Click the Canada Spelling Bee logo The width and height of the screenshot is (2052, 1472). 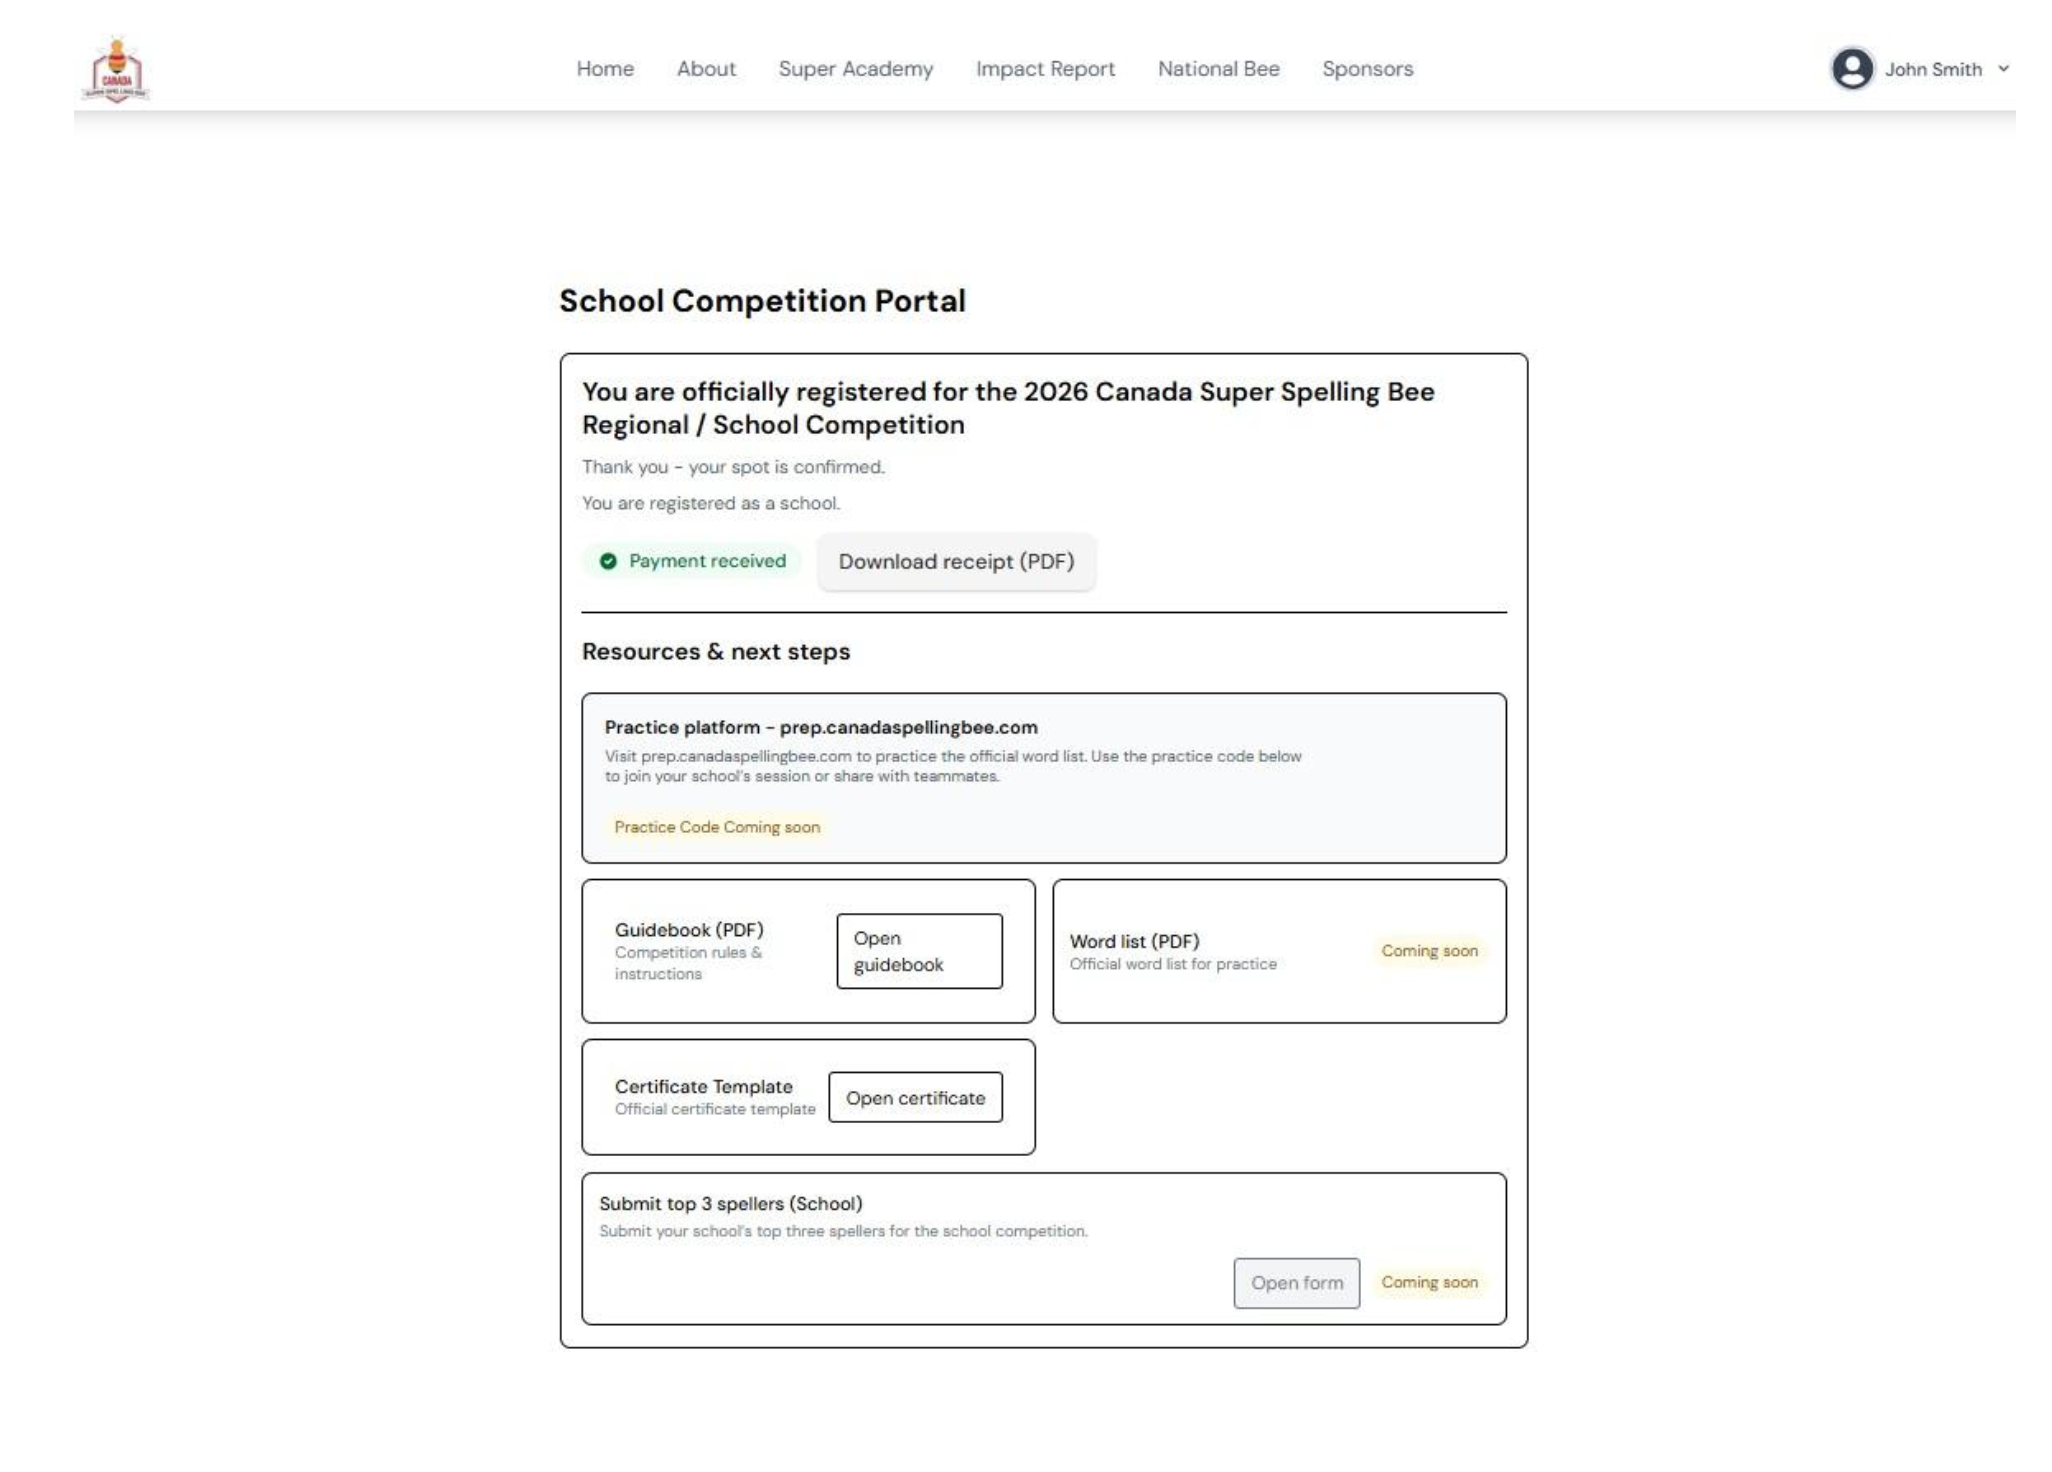tap(117, 70)
